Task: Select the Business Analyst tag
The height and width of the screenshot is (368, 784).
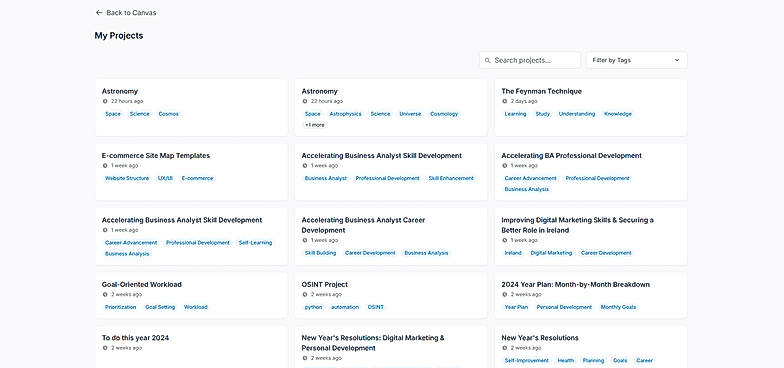Action: tap(326, 178)
